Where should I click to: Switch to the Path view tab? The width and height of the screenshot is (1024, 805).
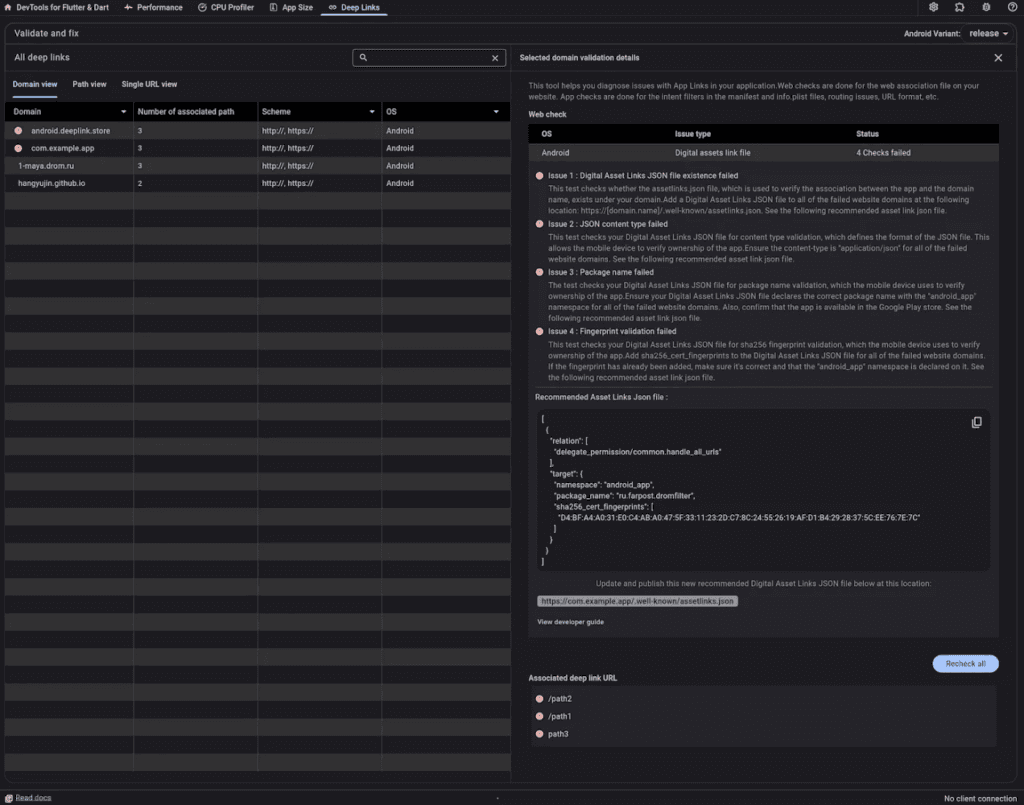[x=89, y=84]
